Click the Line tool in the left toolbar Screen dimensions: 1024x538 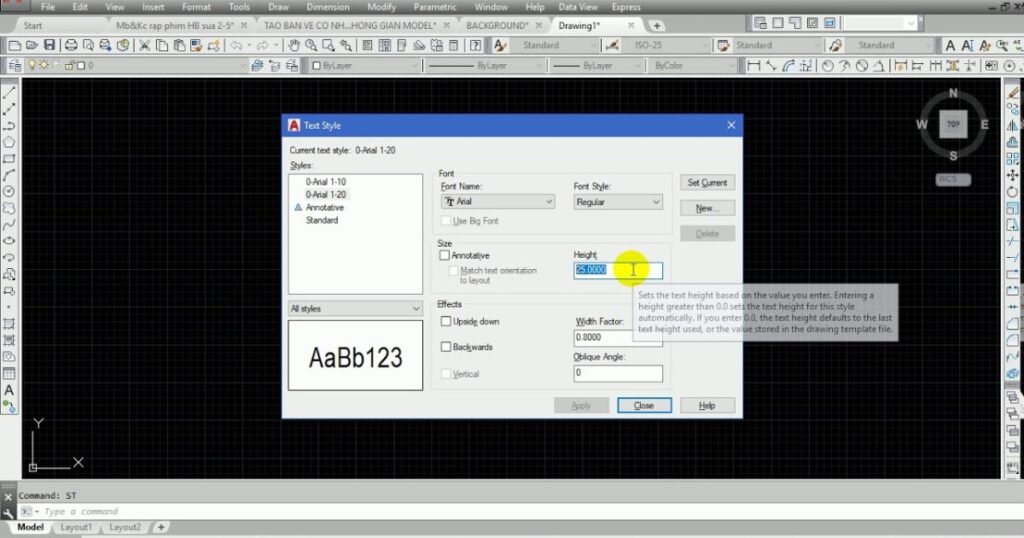(9, 93)
